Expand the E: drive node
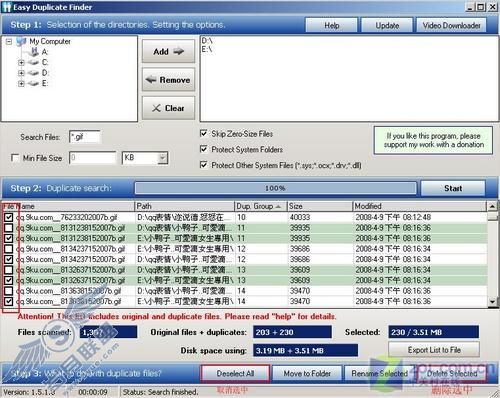This screenshot has height=398, width=500. coord(21,83)
